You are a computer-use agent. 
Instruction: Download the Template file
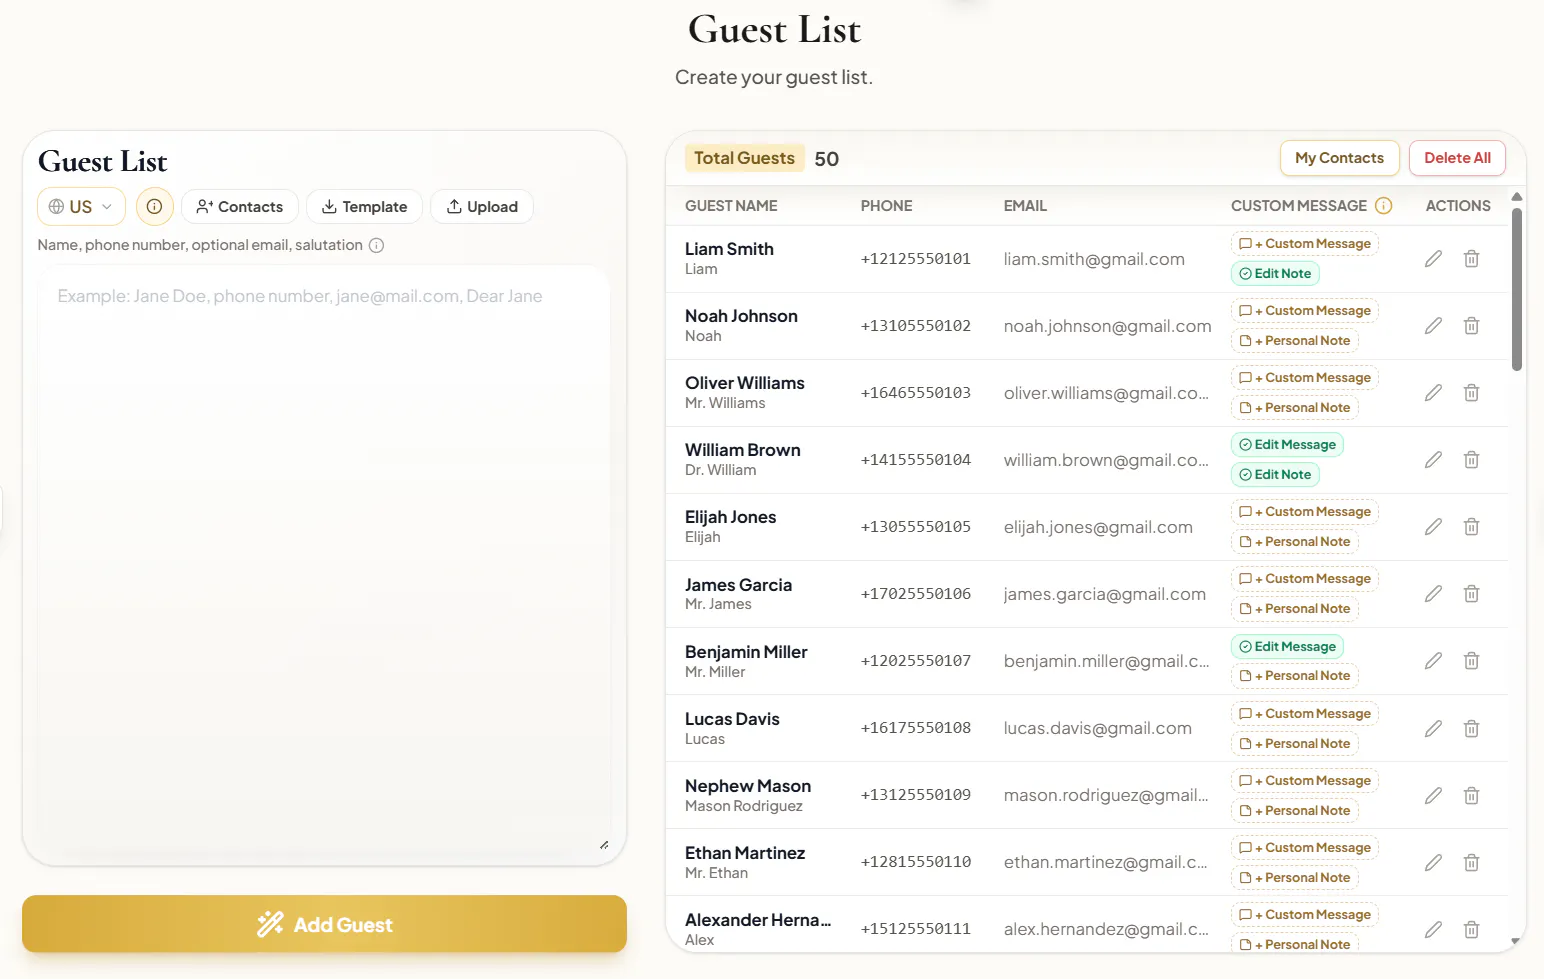click(x=364, y=206)
